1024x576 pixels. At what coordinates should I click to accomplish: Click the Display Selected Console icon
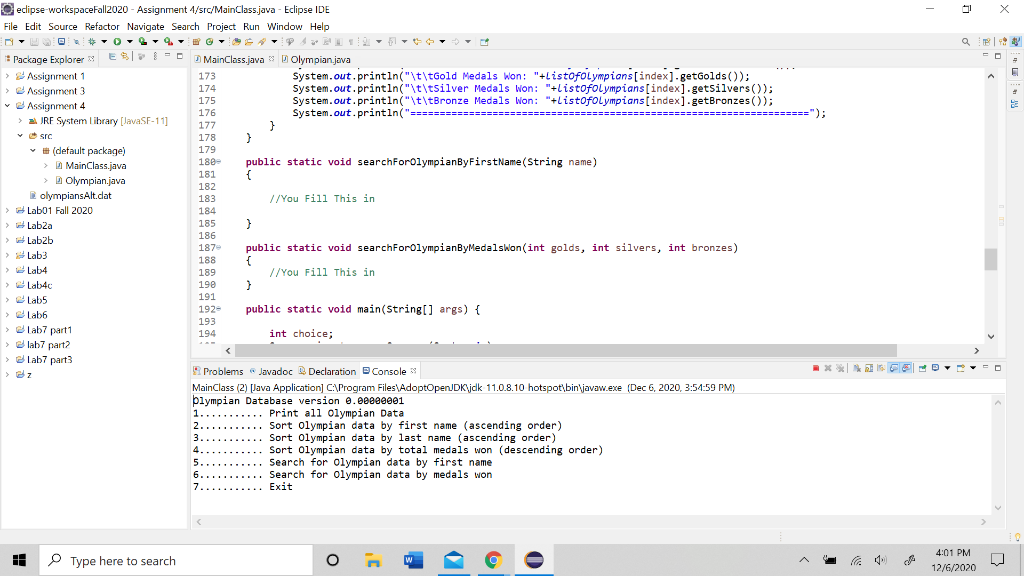coord(935,368)
